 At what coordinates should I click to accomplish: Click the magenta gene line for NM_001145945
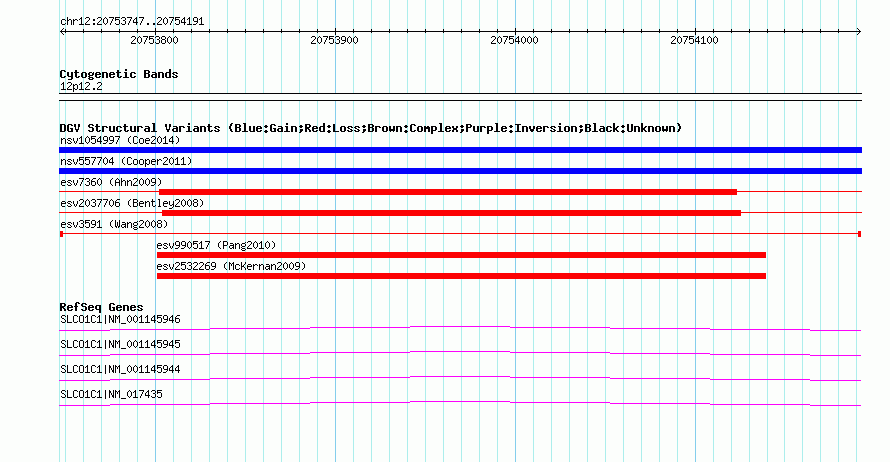460,353
